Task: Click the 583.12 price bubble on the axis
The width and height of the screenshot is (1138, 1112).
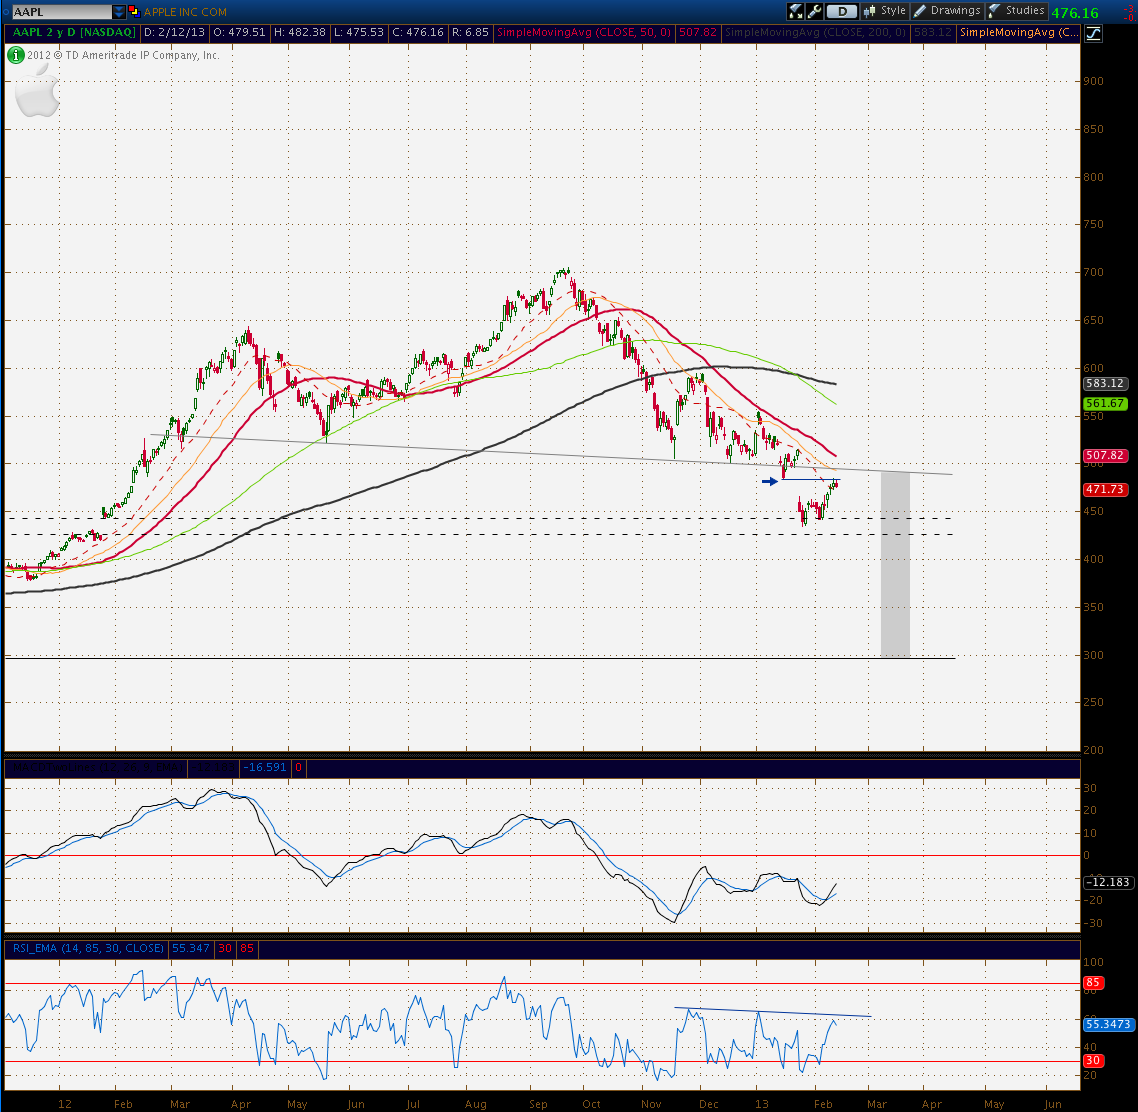Action: 1105,384
